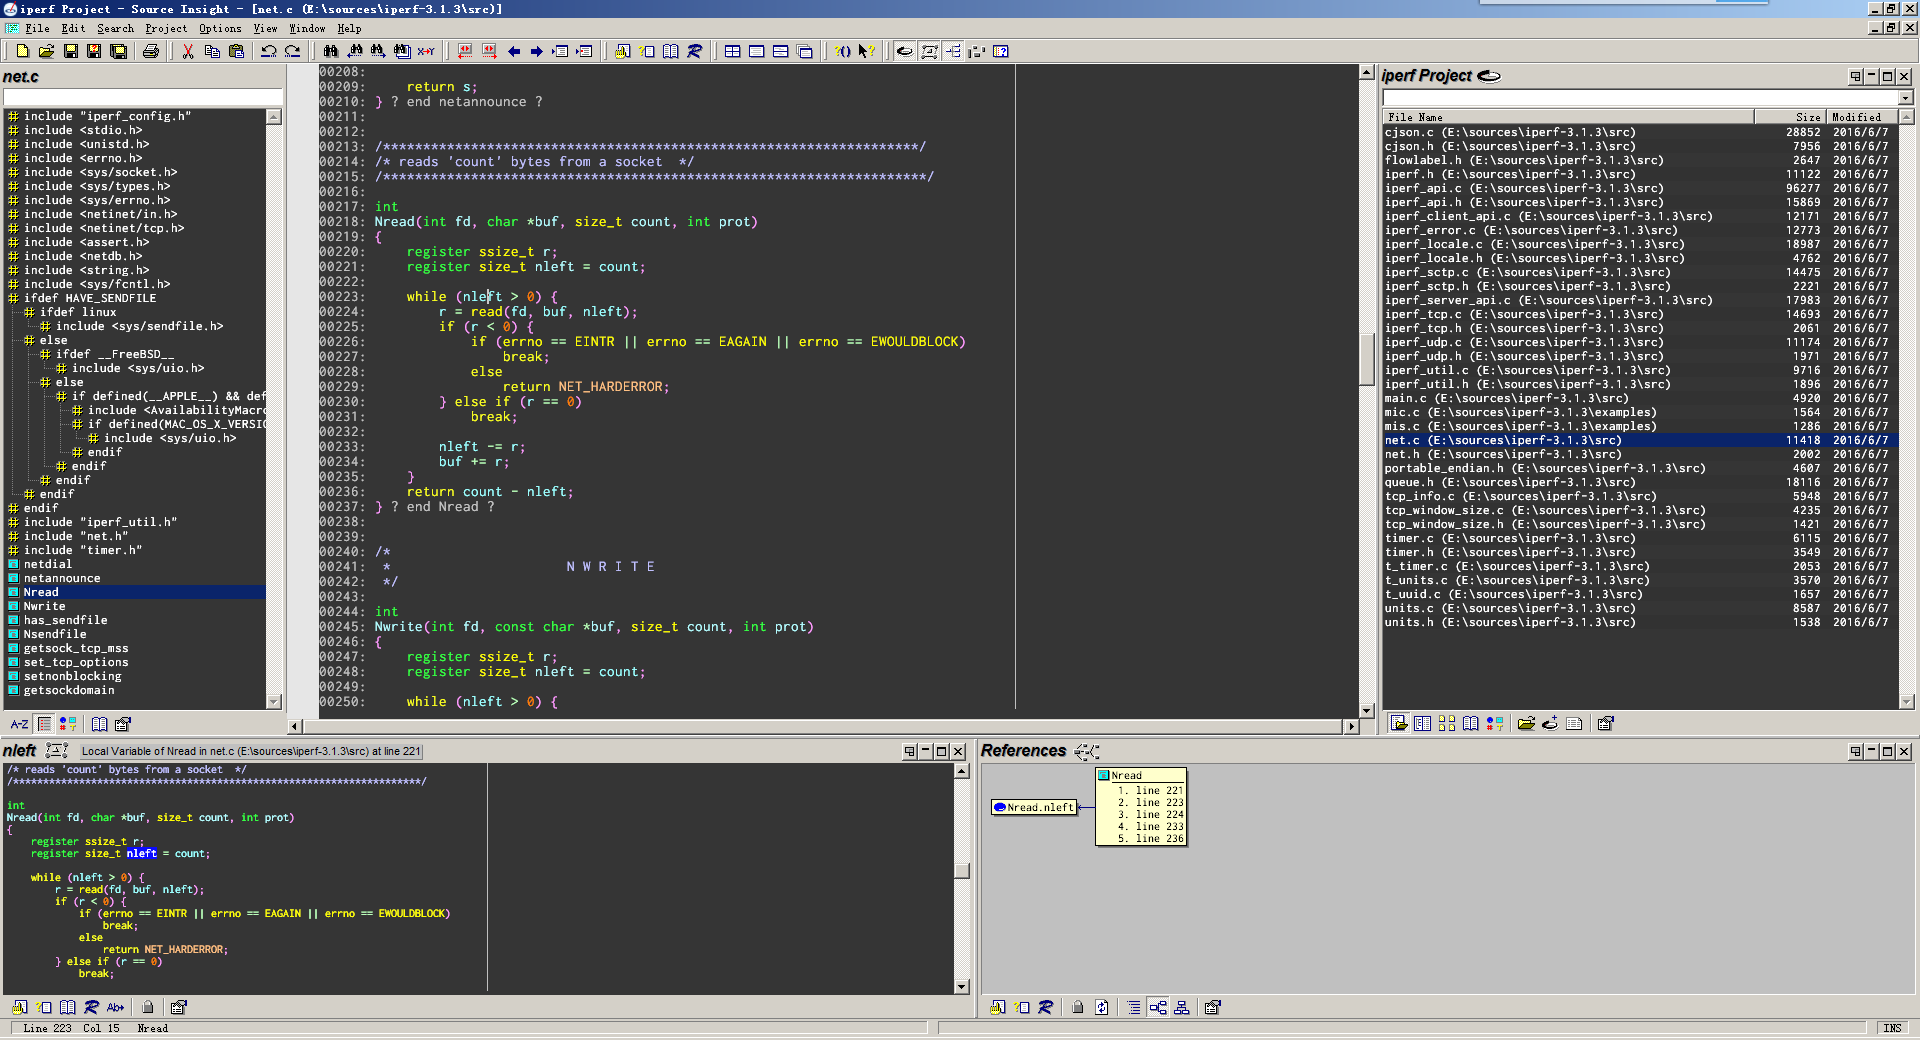1920x1040 pixels.
Task: Click the Save All icon
Action: coord(118,51)
